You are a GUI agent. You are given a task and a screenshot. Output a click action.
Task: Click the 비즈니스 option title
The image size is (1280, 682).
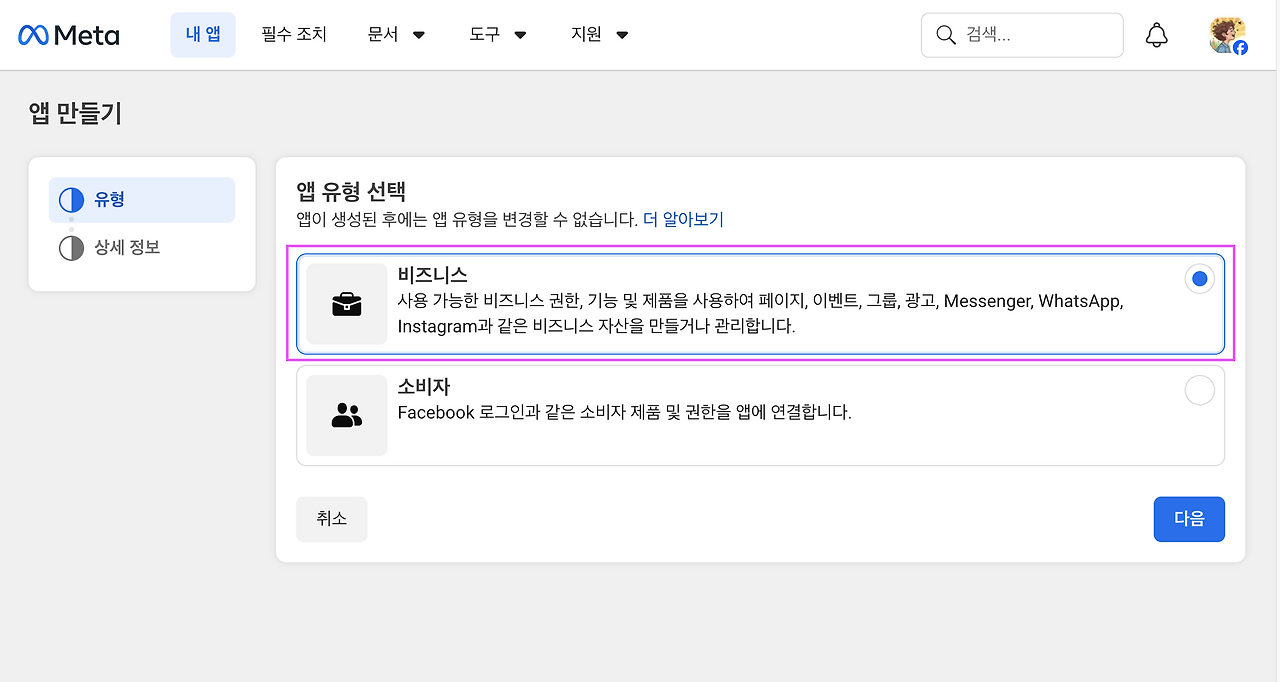pyautogui.click(x=432, y=275)
